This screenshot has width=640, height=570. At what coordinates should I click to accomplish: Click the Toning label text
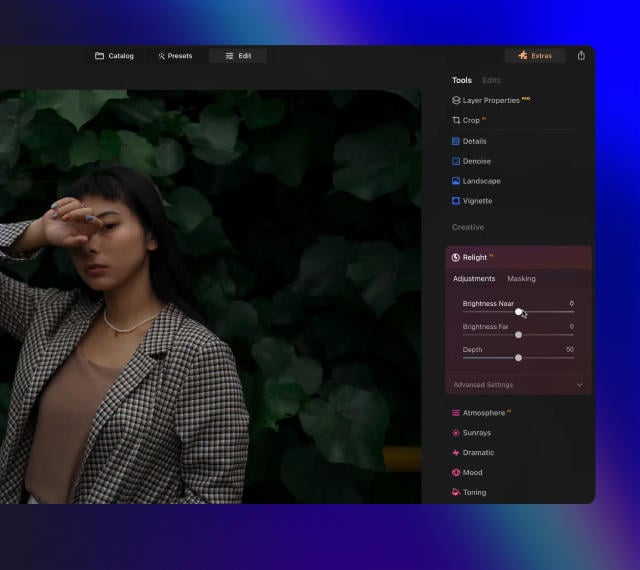[x=474, y=492]
